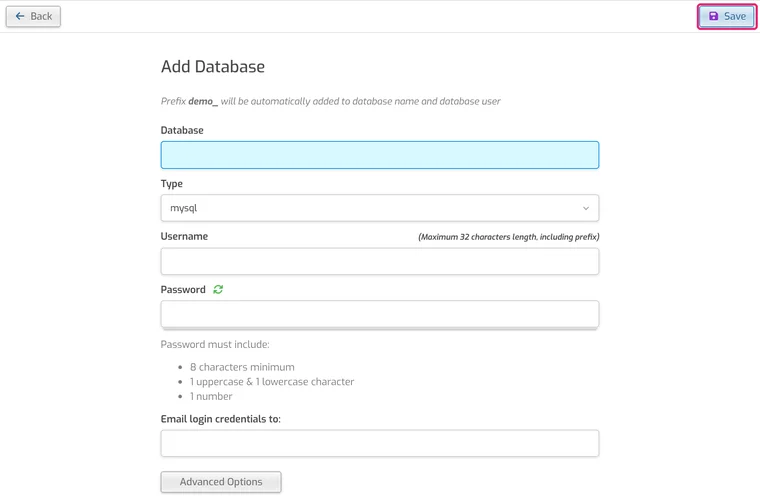The width and height of the screenshot is (760, 497).
Task: Click the '1 uppercase & 1 lowercase character' text
Action: click(x=272, y=382)
